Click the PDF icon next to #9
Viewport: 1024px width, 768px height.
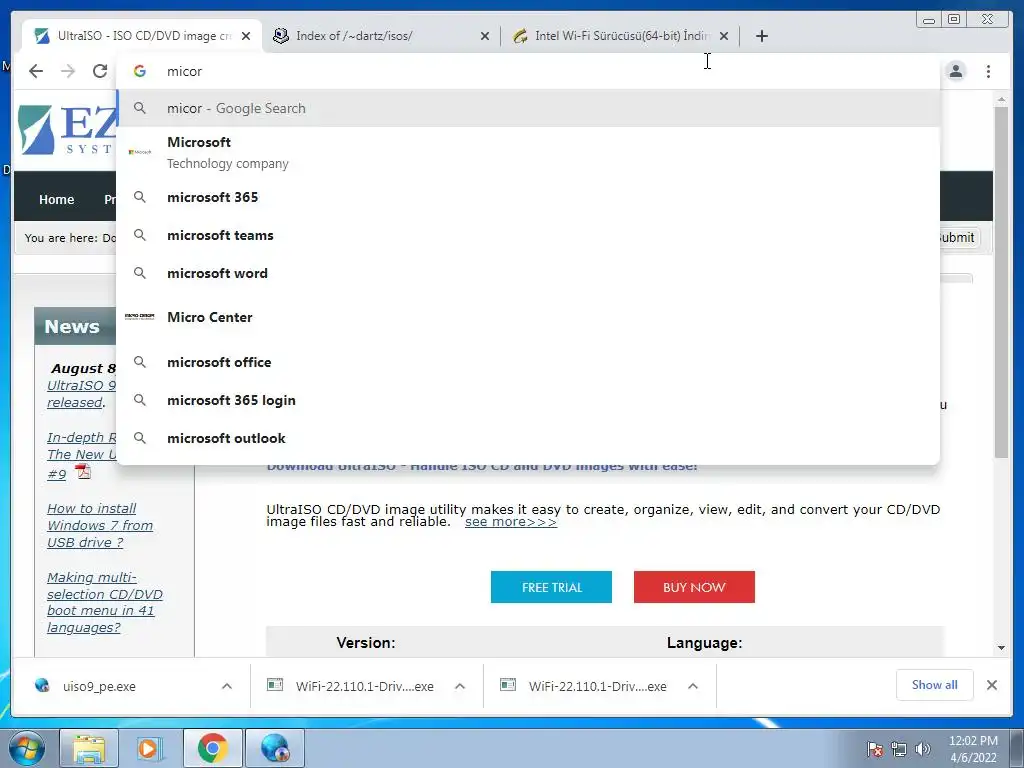pos(83,472)
